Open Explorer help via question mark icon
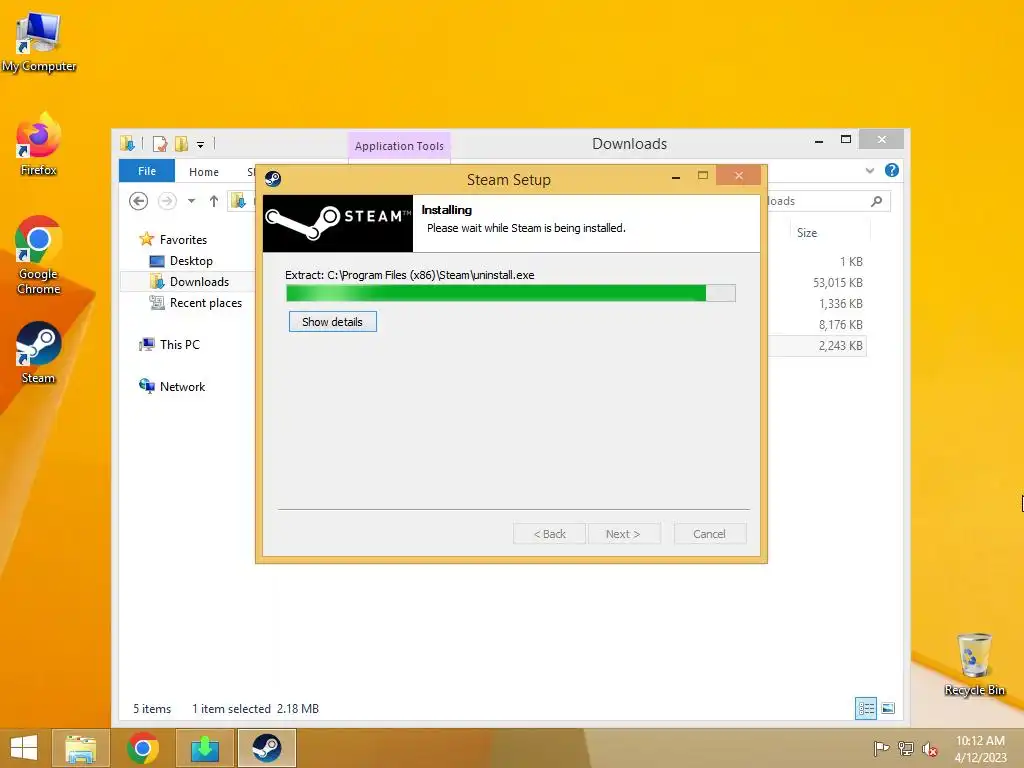 point(891,170)
